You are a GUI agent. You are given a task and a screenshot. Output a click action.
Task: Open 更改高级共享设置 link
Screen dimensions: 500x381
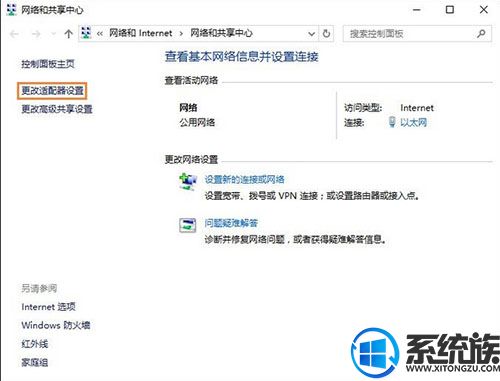57,109
